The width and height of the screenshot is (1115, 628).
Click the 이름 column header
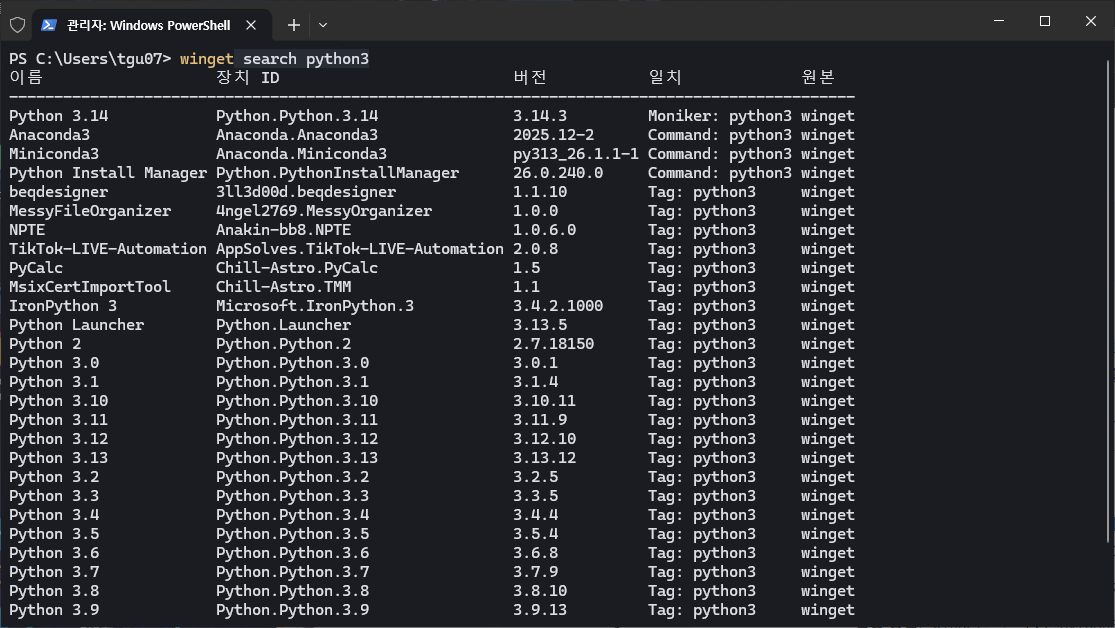tap(26, 78)
